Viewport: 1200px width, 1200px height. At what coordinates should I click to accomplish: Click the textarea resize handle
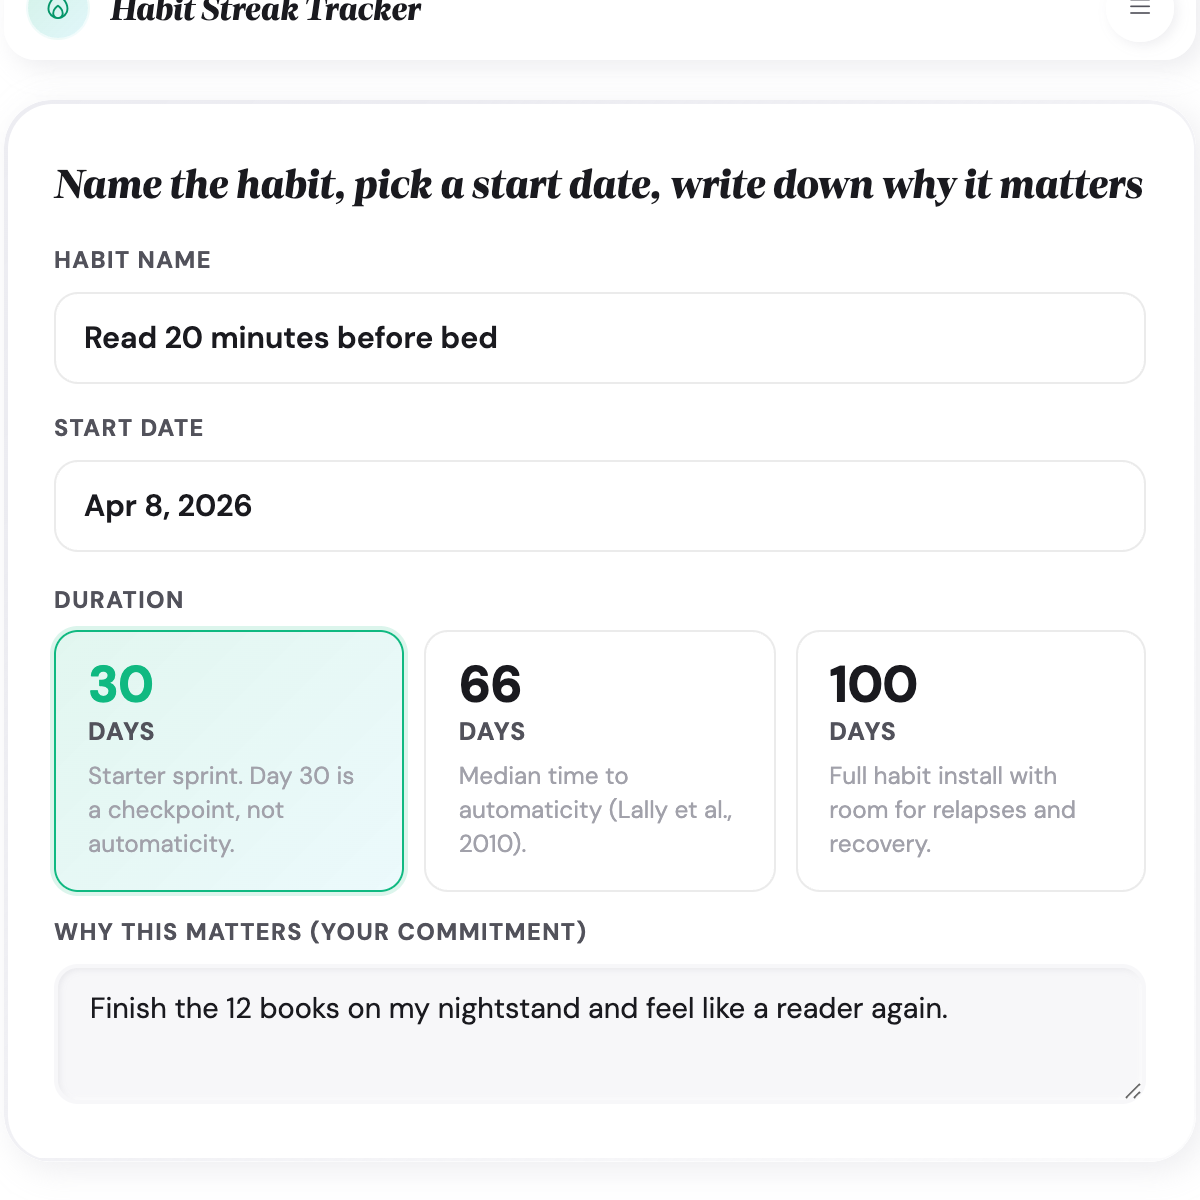pyautogui.click(x=1133, y=1090)
